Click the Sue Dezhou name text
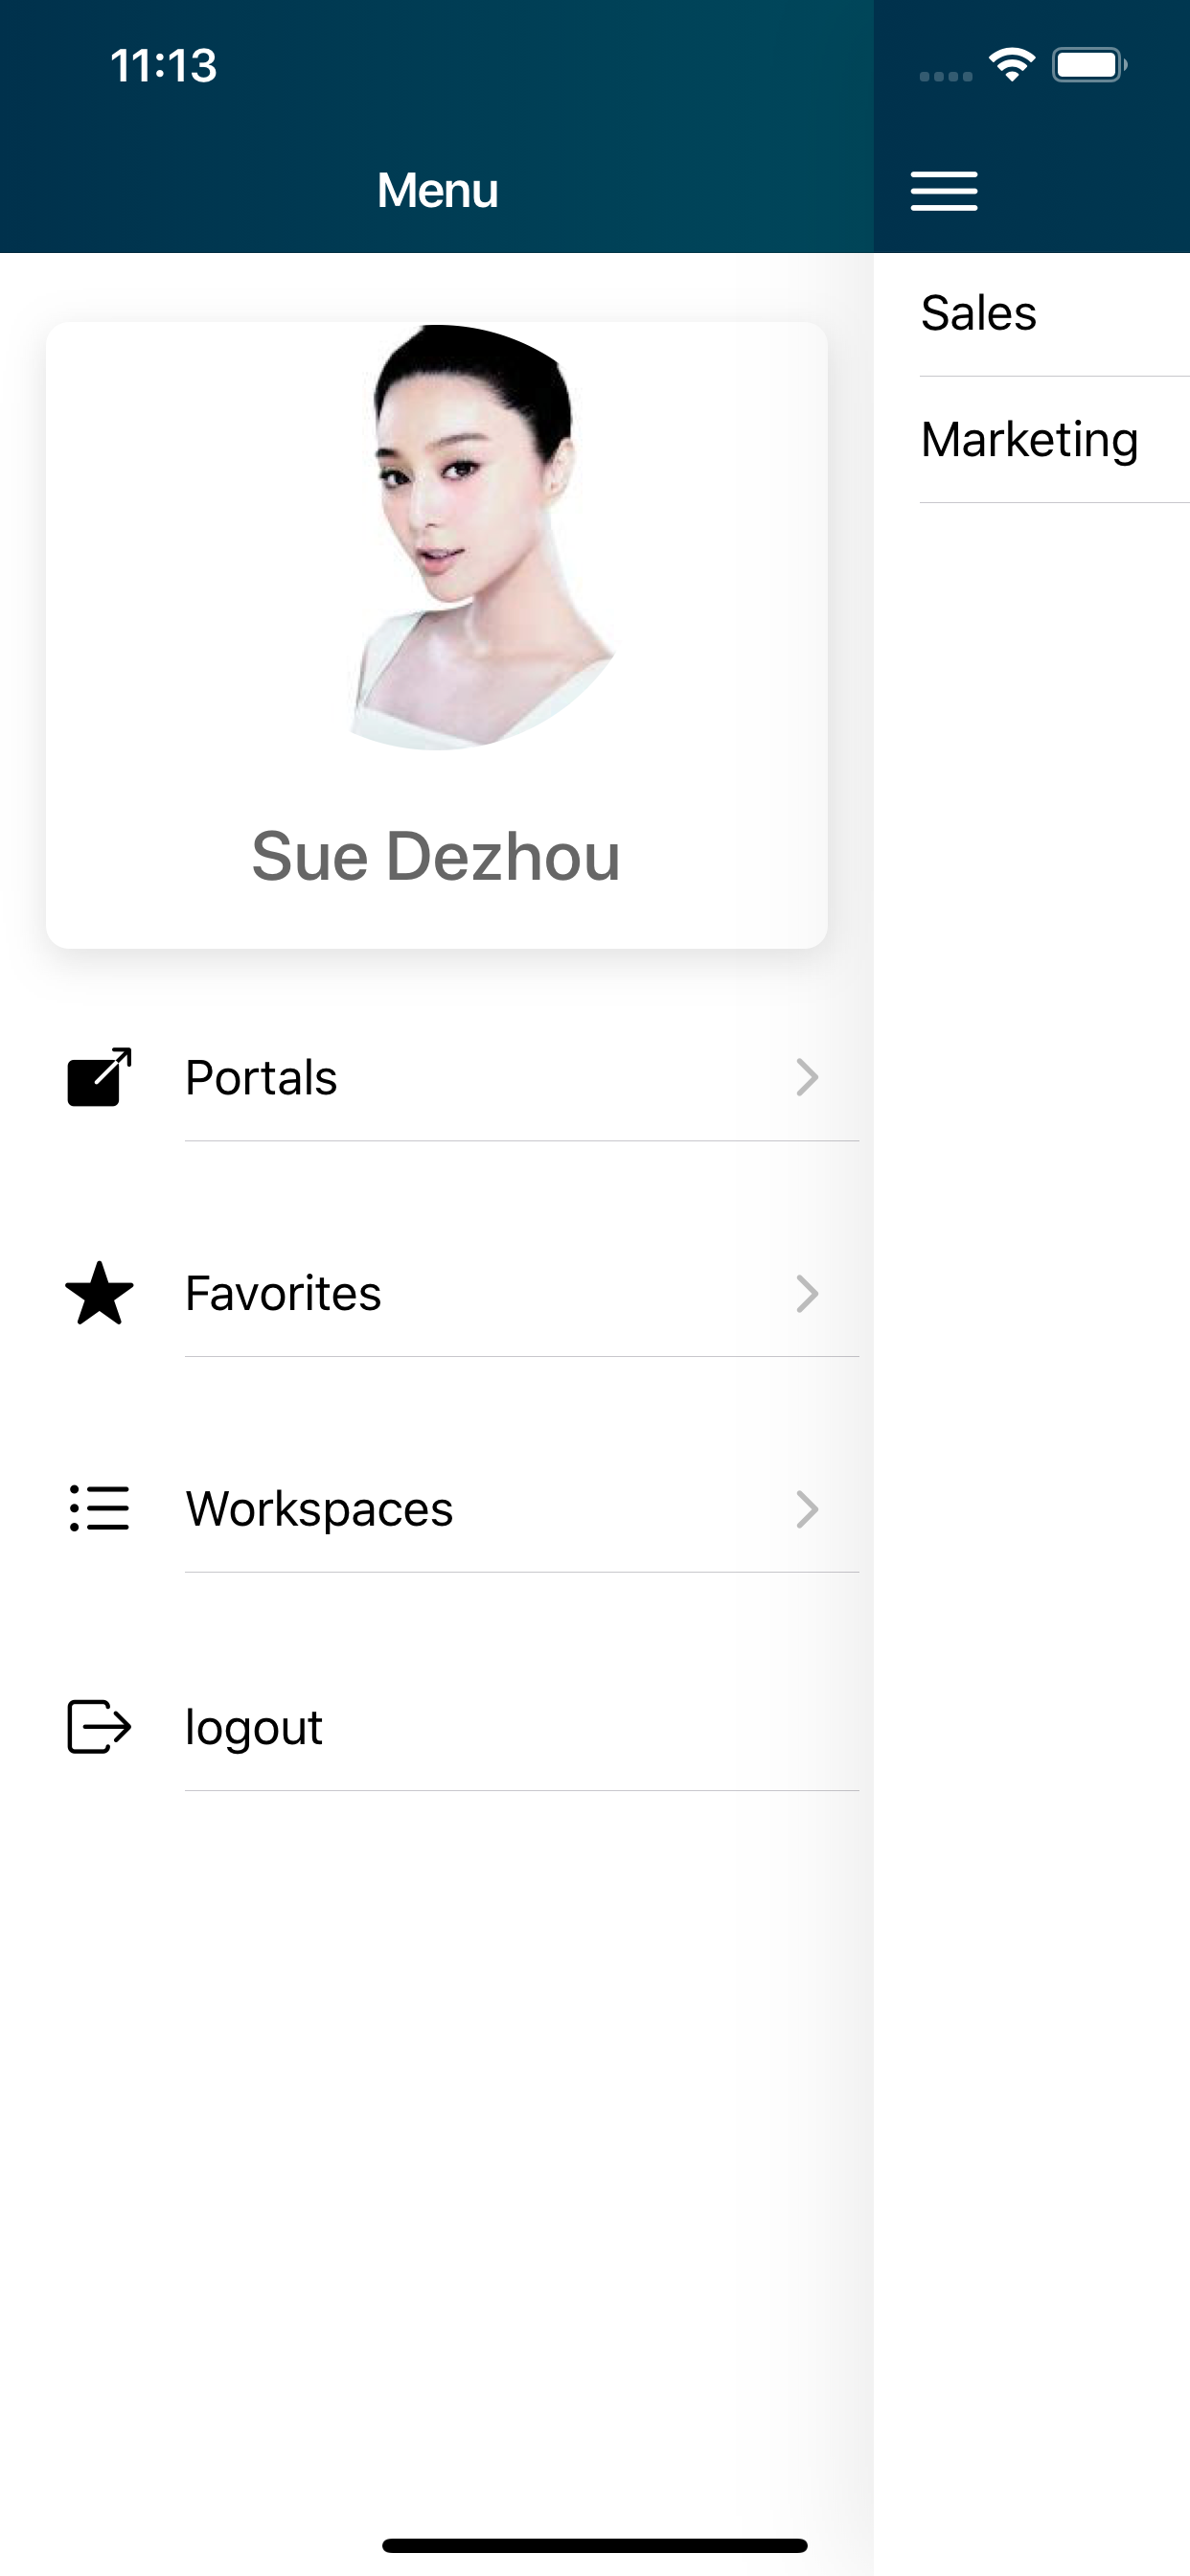Screen dimensions: 1190x2576 coord(436,857)
